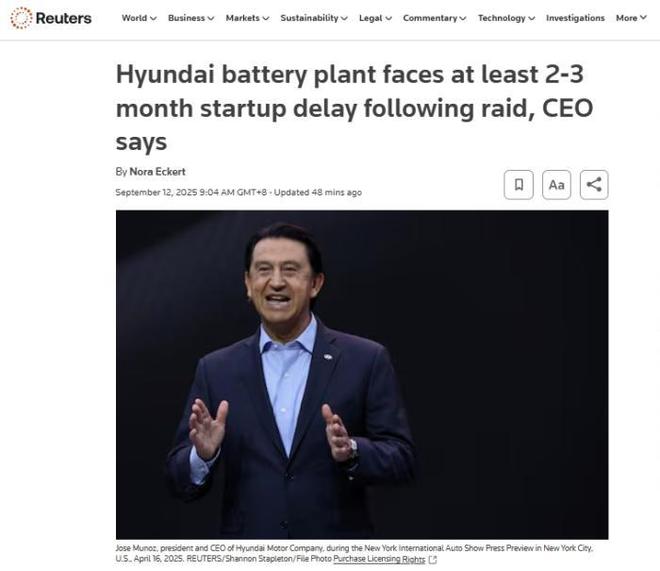This screenshot has height=571, width=660.
Task: Click the external link icon beside Licensing Rights
Action: [433, 560]
